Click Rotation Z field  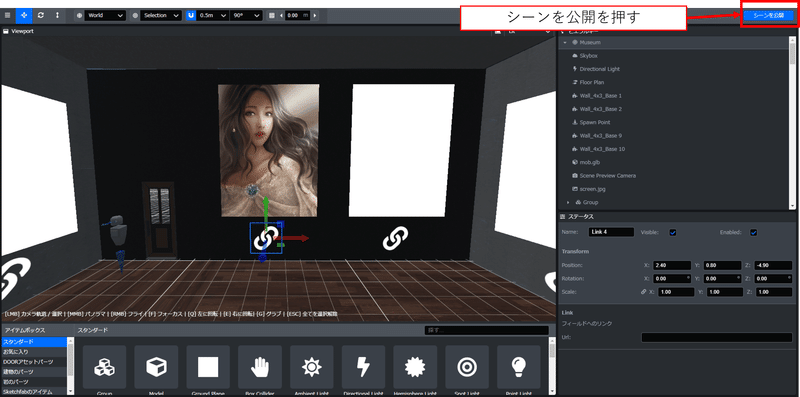point(773,279)
